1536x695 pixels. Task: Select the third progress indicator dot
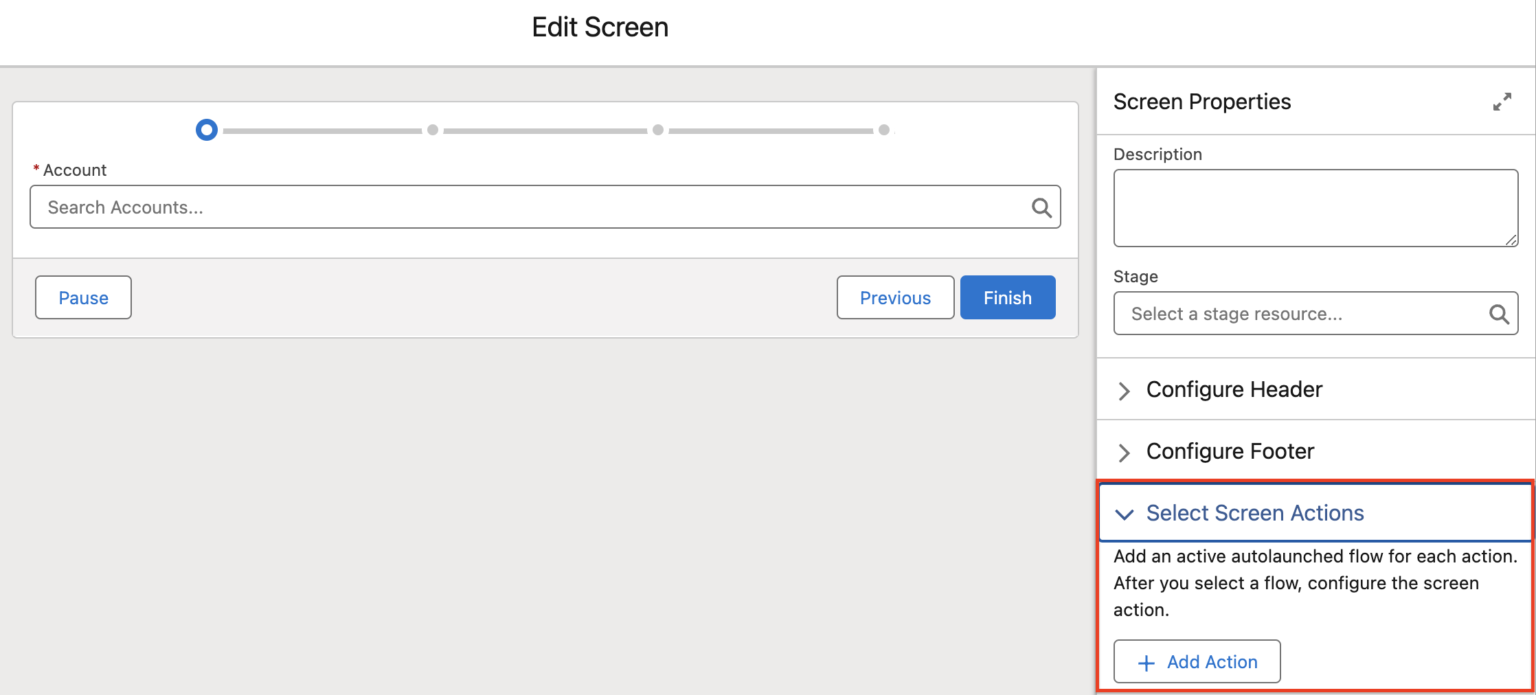click(658, 129)
